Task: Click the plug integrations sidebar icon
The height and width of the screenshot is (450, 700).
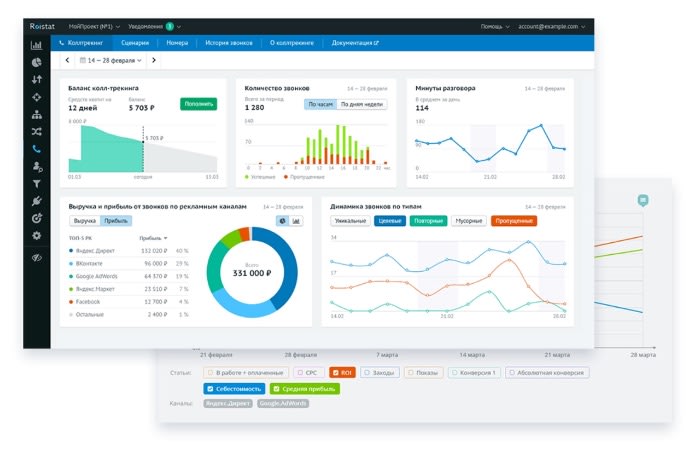Action: [x=37, y=201]
